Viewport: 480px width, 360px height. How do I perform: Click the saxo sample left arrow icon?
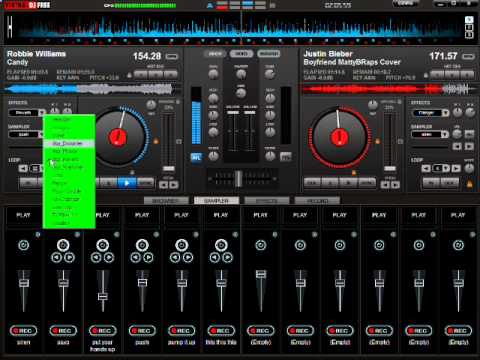pos(57,258)
